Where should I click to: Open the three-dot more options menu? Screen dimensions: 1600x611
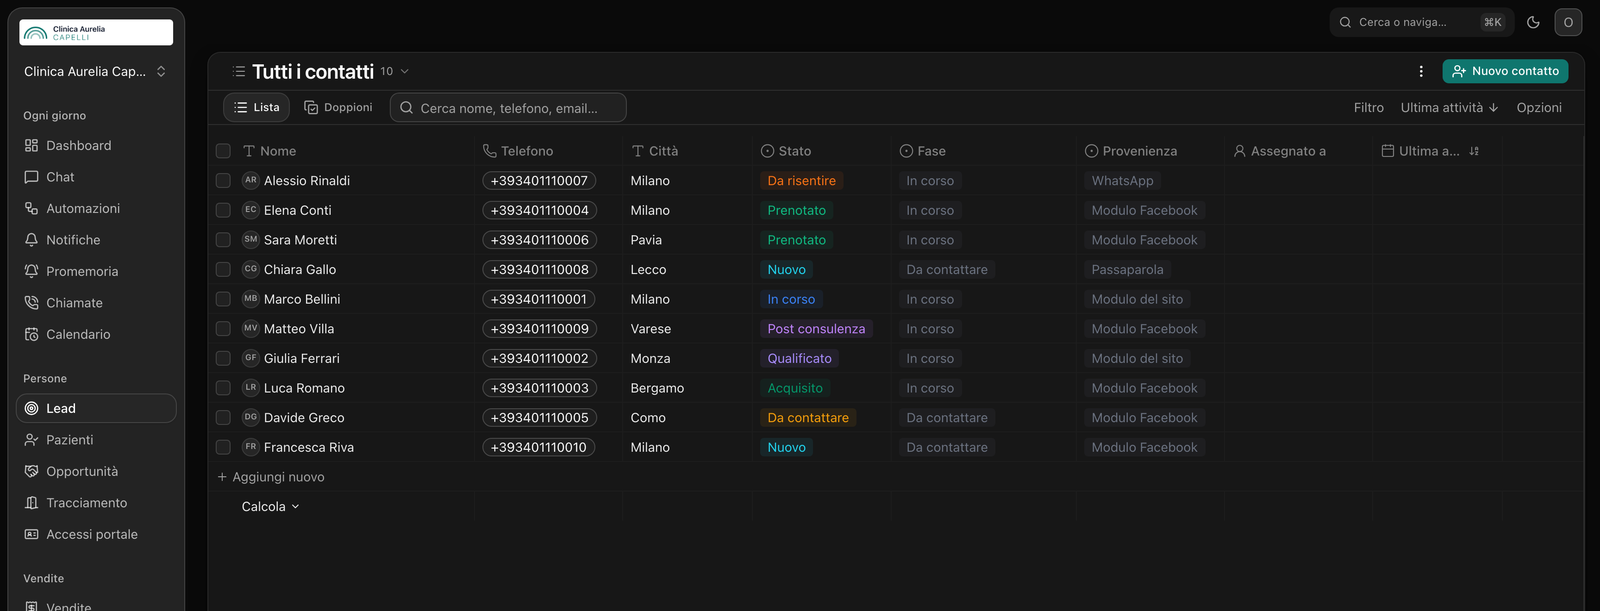click(x=1421, y=71)
